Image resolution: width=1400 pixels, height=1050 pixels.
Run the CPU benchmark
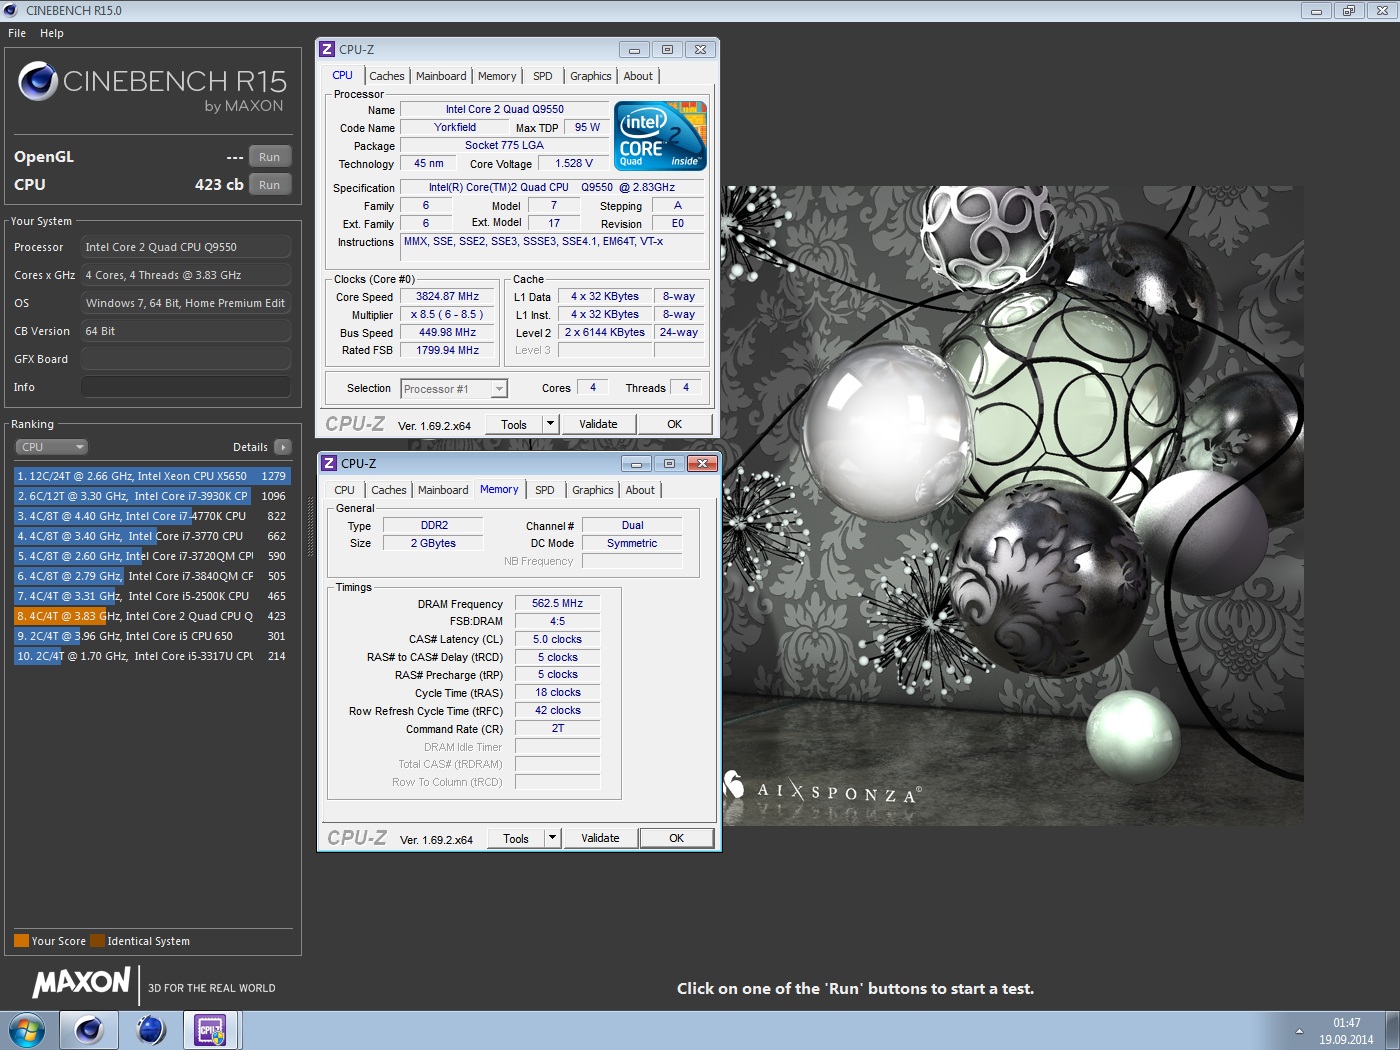click(270, 185)
